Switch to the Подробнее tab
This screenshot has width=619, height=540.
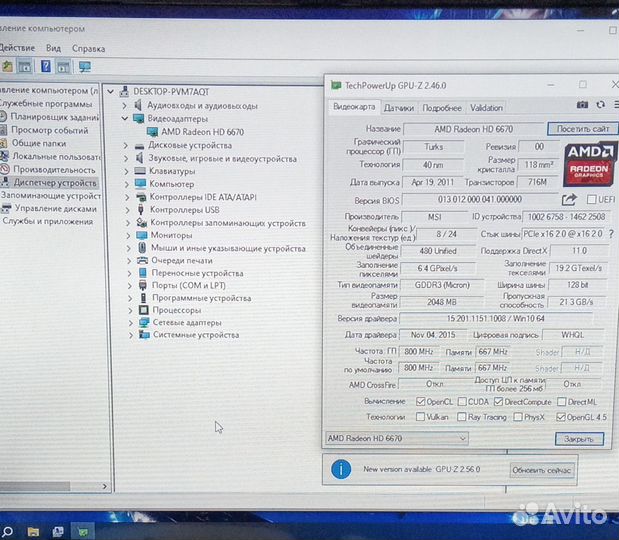coord(442,108)
